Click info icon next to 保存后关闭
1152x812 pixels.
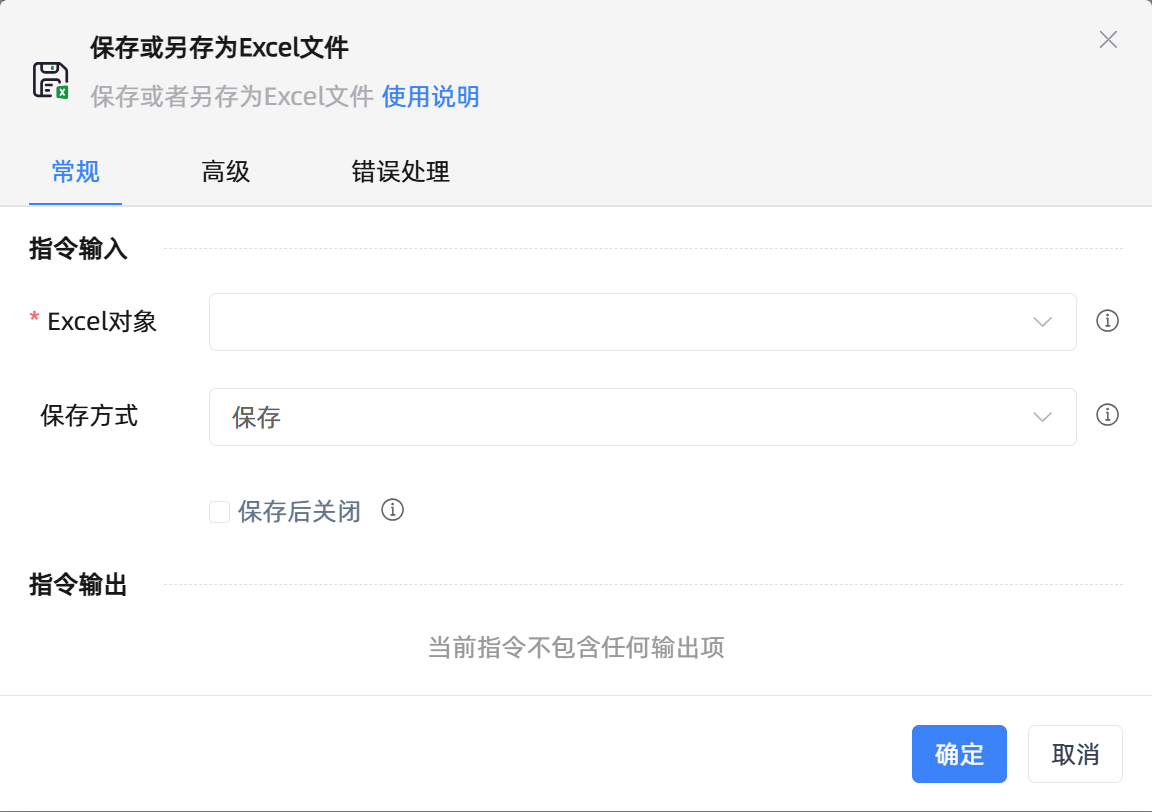click(393, 511)
